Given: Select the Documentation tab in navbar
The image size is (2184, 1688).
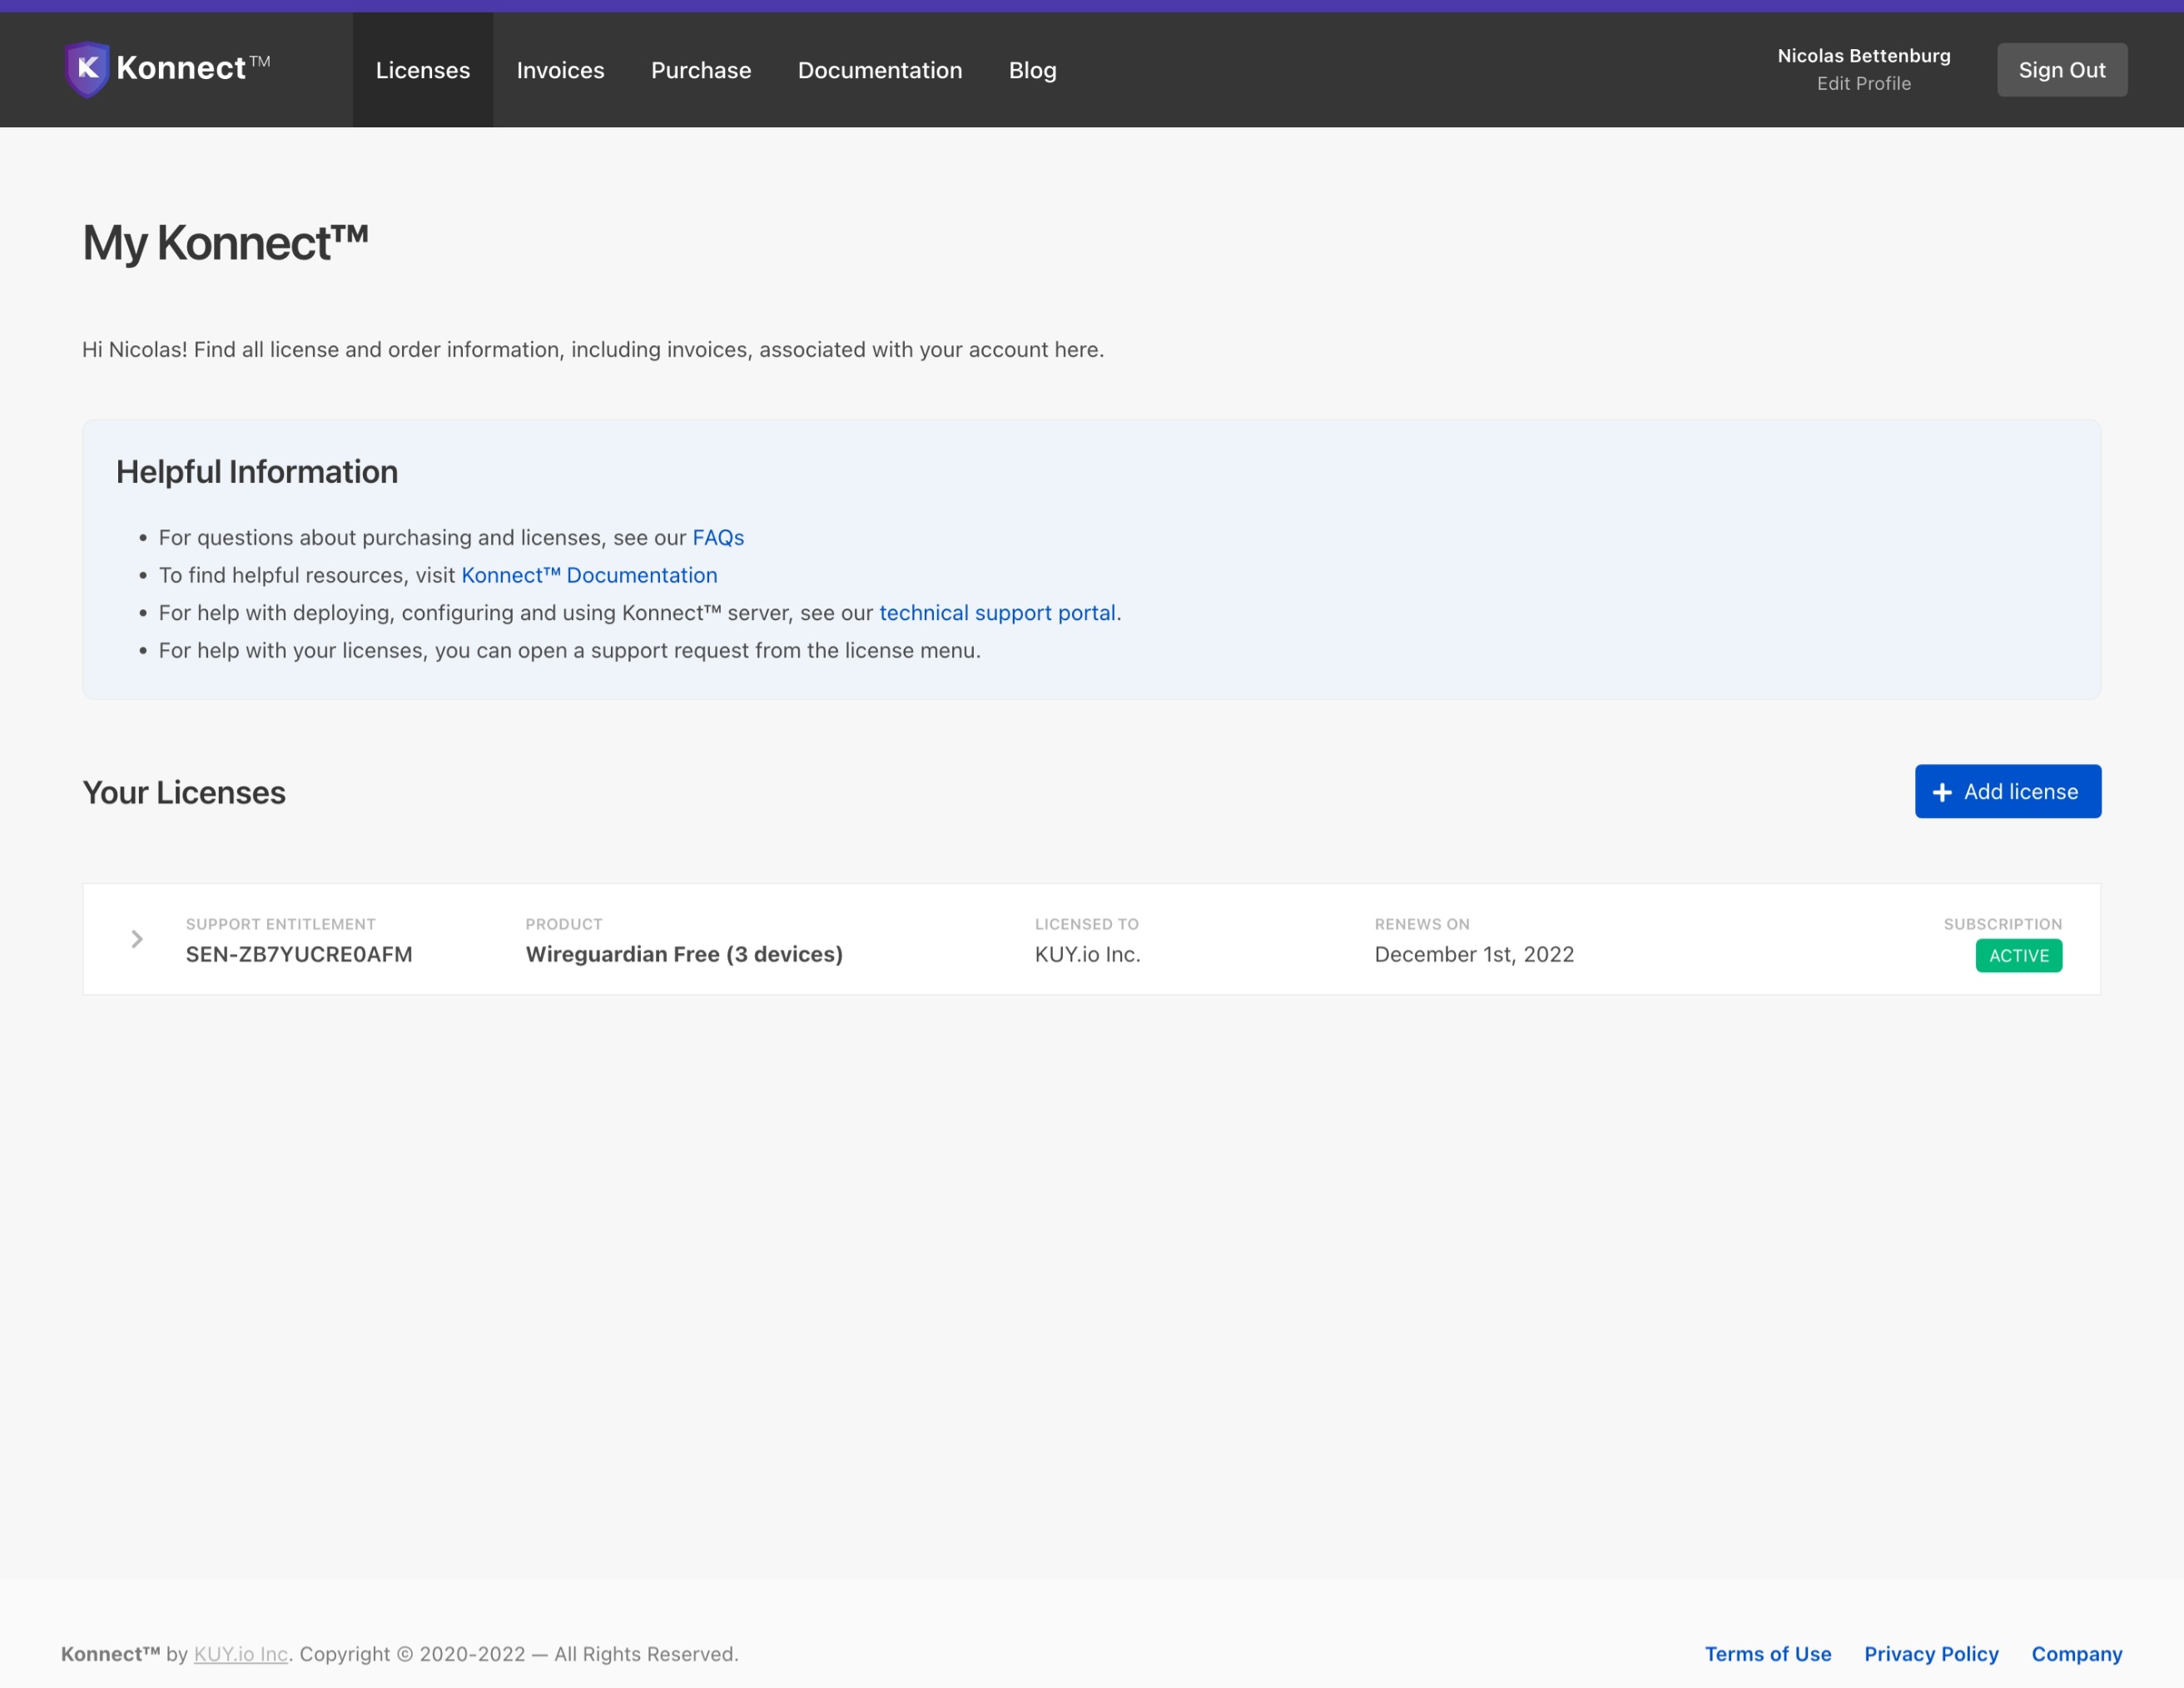Looking at the screenshot, I should pos(879,69).
